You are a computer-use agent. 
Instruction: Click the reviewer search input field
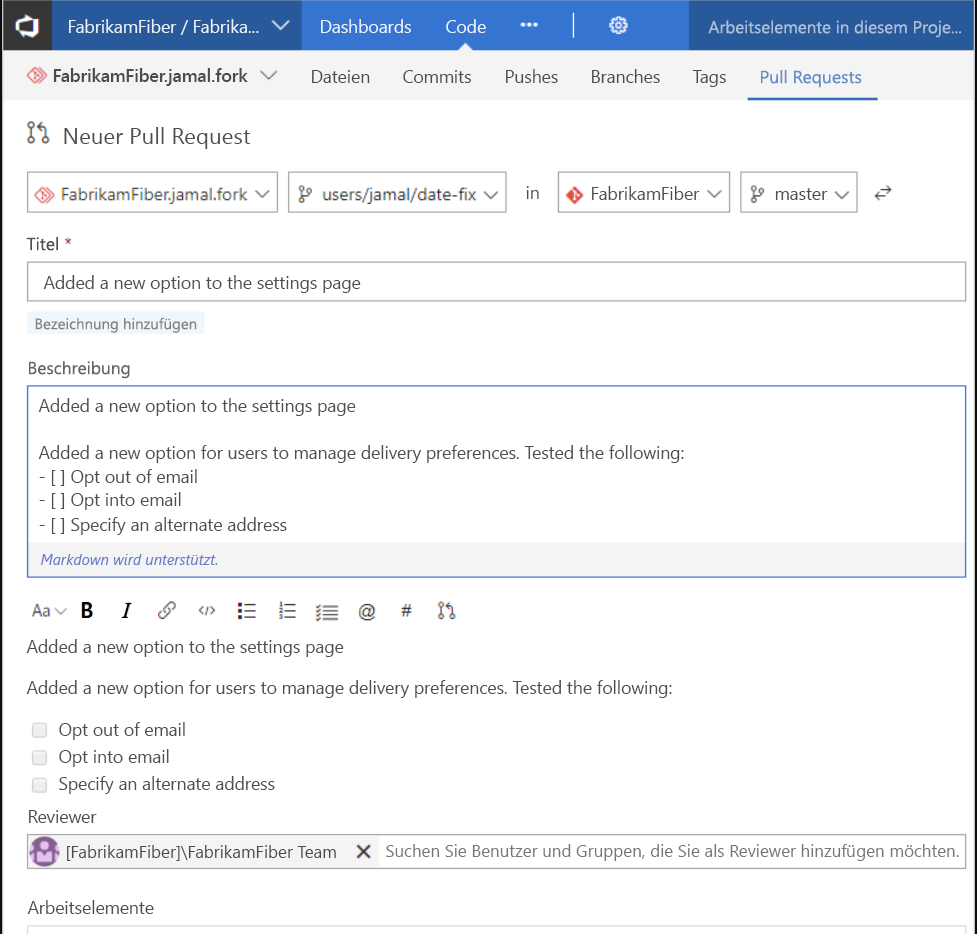pos(672,851)
